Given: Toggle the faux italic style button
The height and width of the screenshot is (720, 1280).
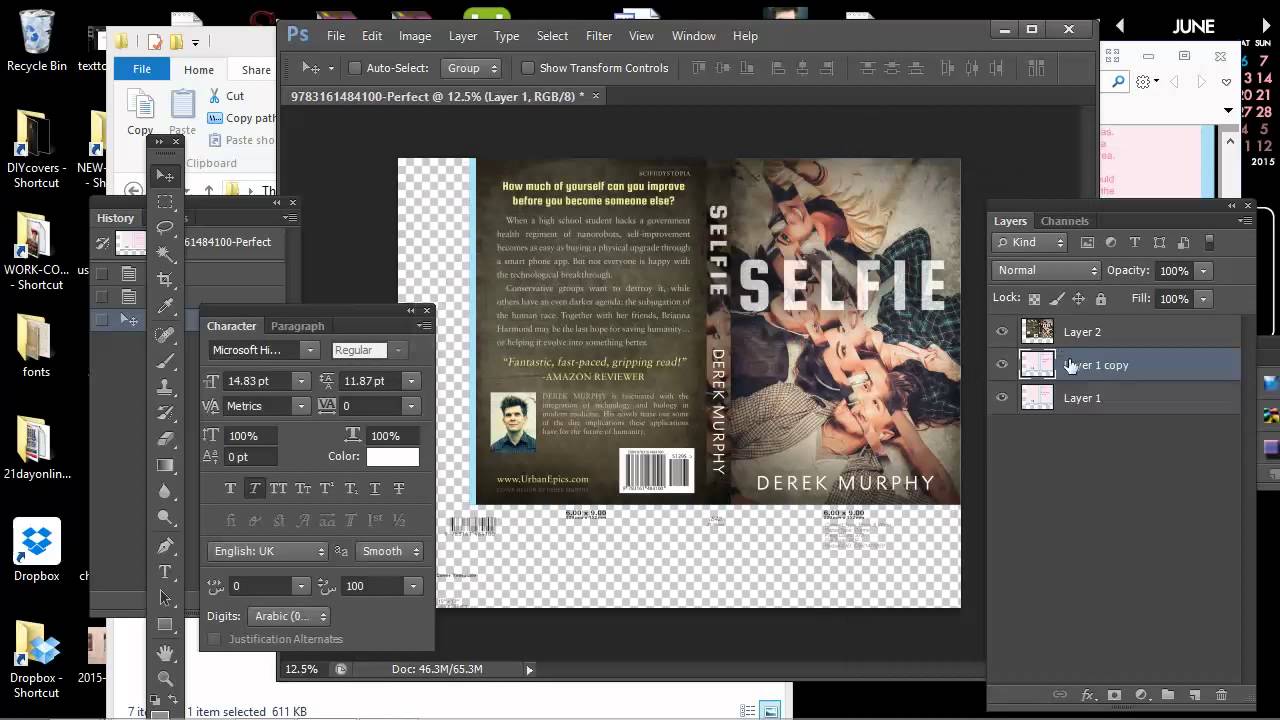Looking at the screenshot, I should pyautogui.click(x=254, y=488).
